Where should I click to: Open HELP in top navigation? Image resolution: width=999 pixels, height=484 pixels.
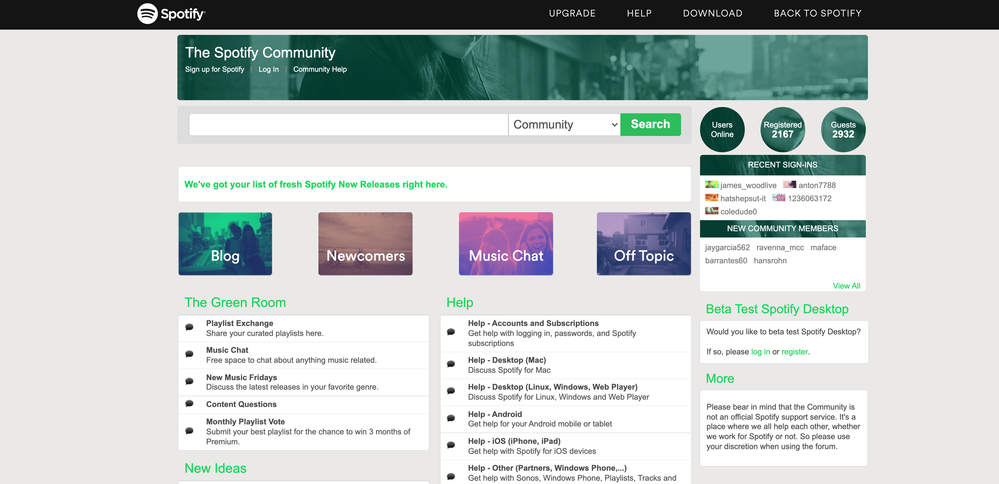click(x=639, y=13)
